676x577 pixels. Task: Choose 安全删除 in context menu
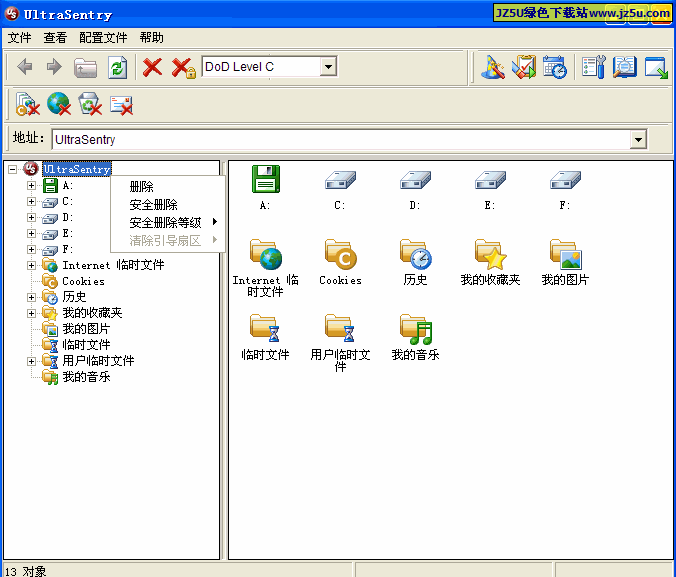coord(168,204)
